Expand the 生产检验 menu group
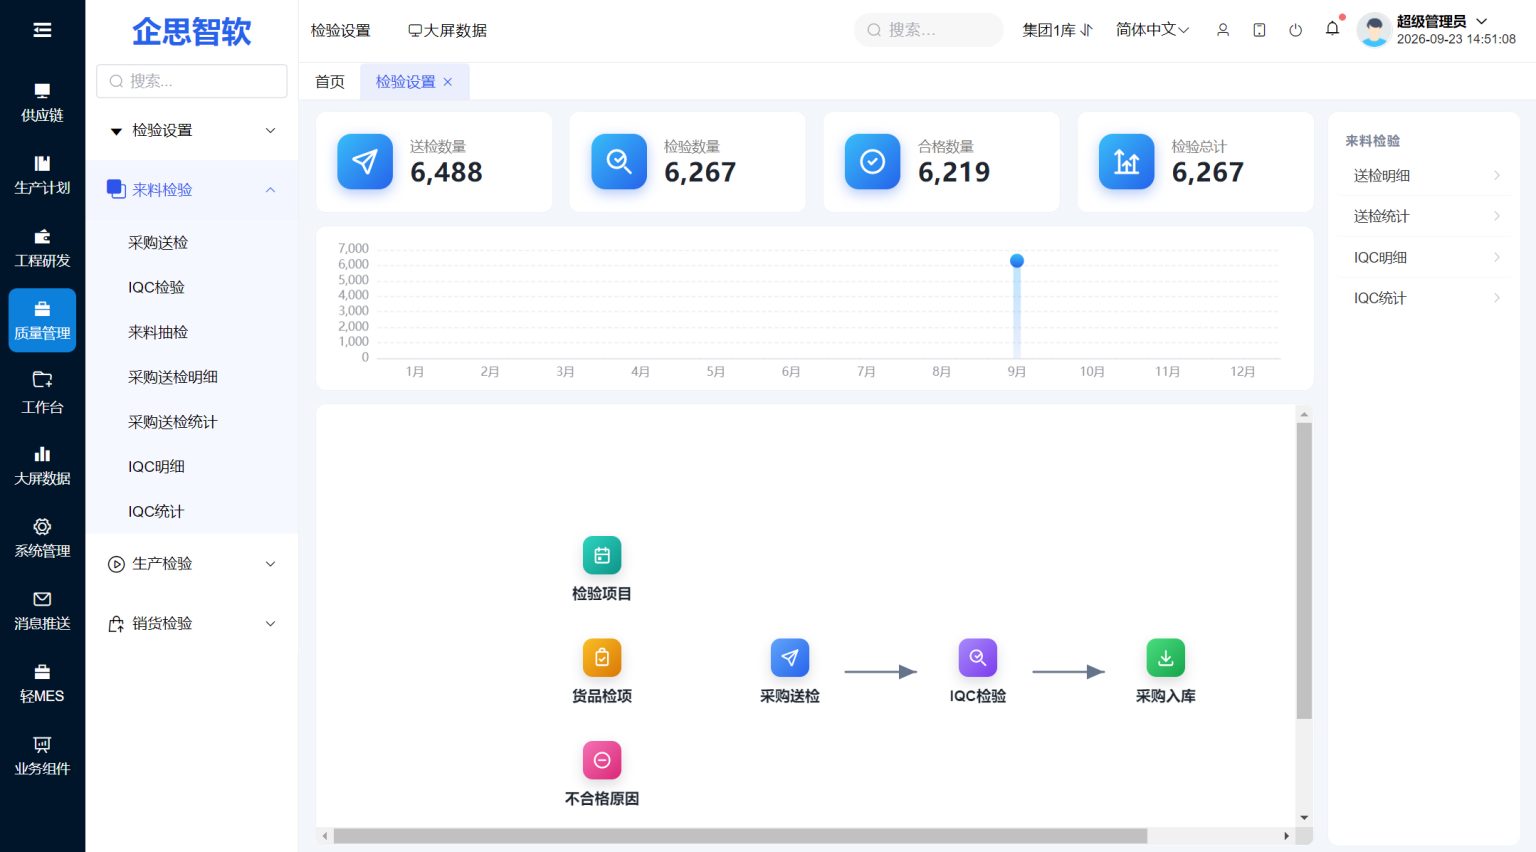The image size is (1536, 852). click(x=192, y=564)
